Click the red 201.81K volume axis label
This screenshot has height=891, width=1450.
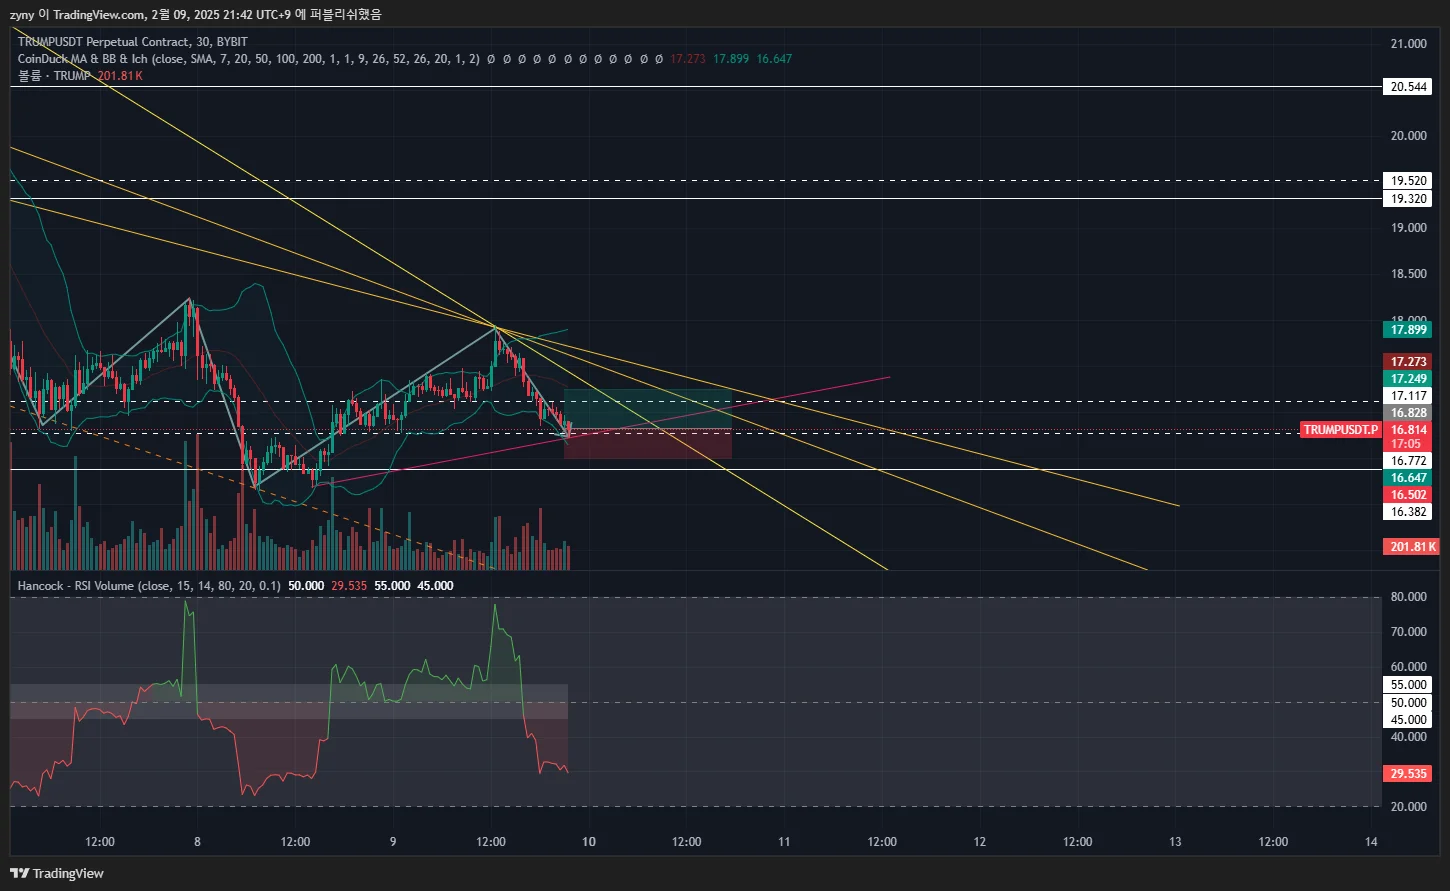coord(1412,547)
